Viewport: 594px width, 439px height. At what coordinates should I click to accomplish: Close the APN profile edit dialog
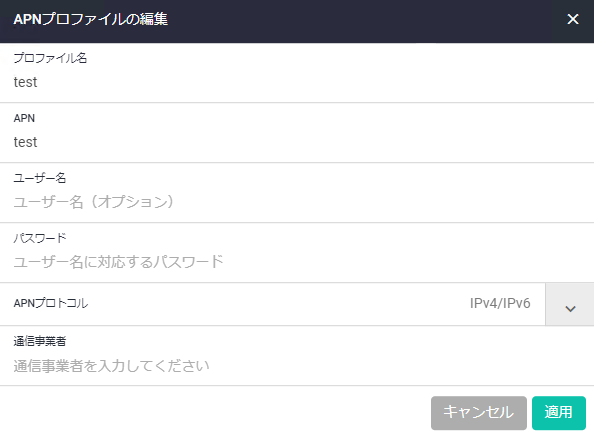[573, 19]
